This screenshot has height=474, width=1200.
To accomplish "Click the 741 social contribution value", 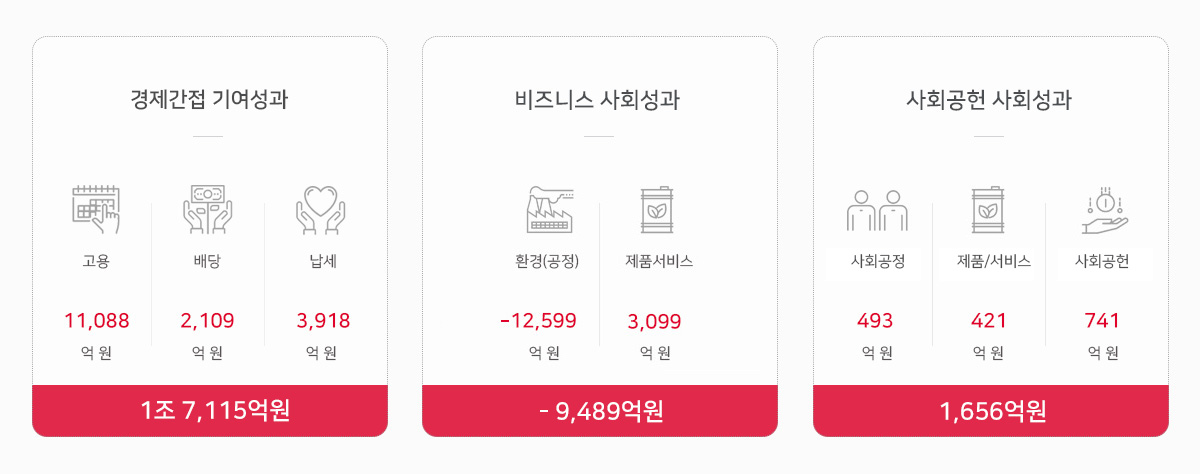I will (x=1102, y=321).
